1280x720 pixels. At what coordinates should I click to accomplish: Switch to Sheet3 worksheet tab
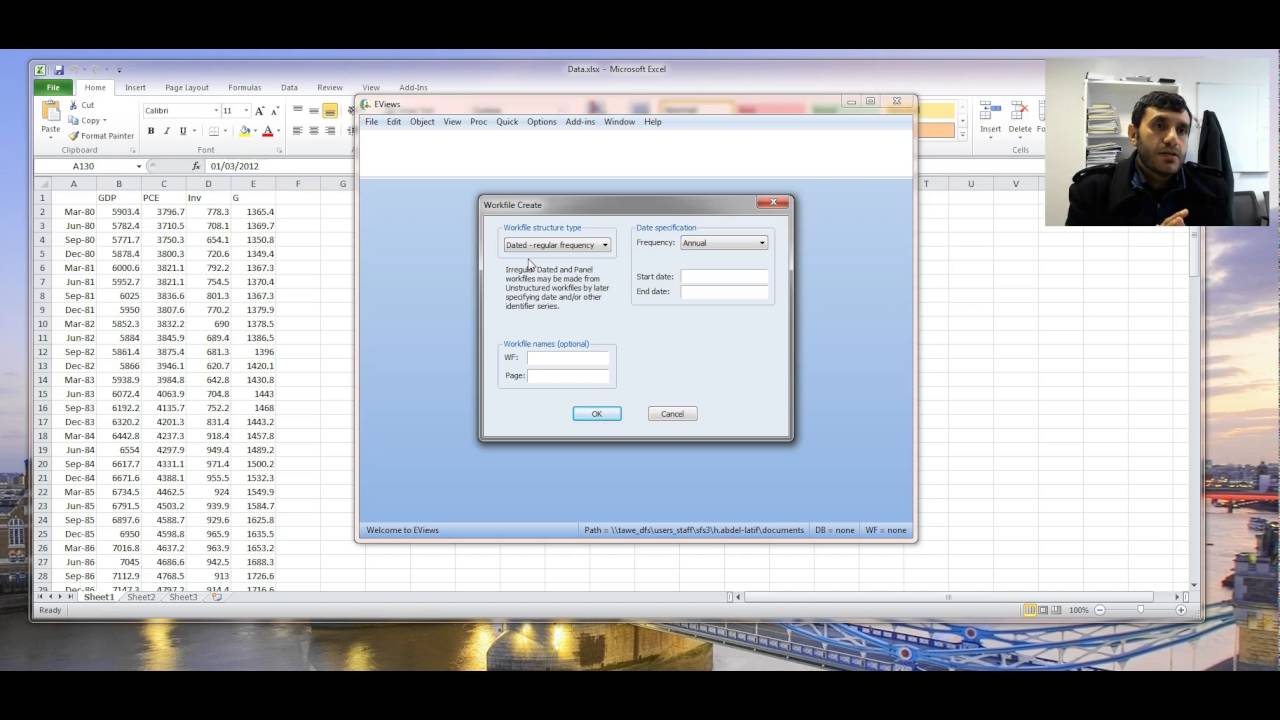click(183, 597)
